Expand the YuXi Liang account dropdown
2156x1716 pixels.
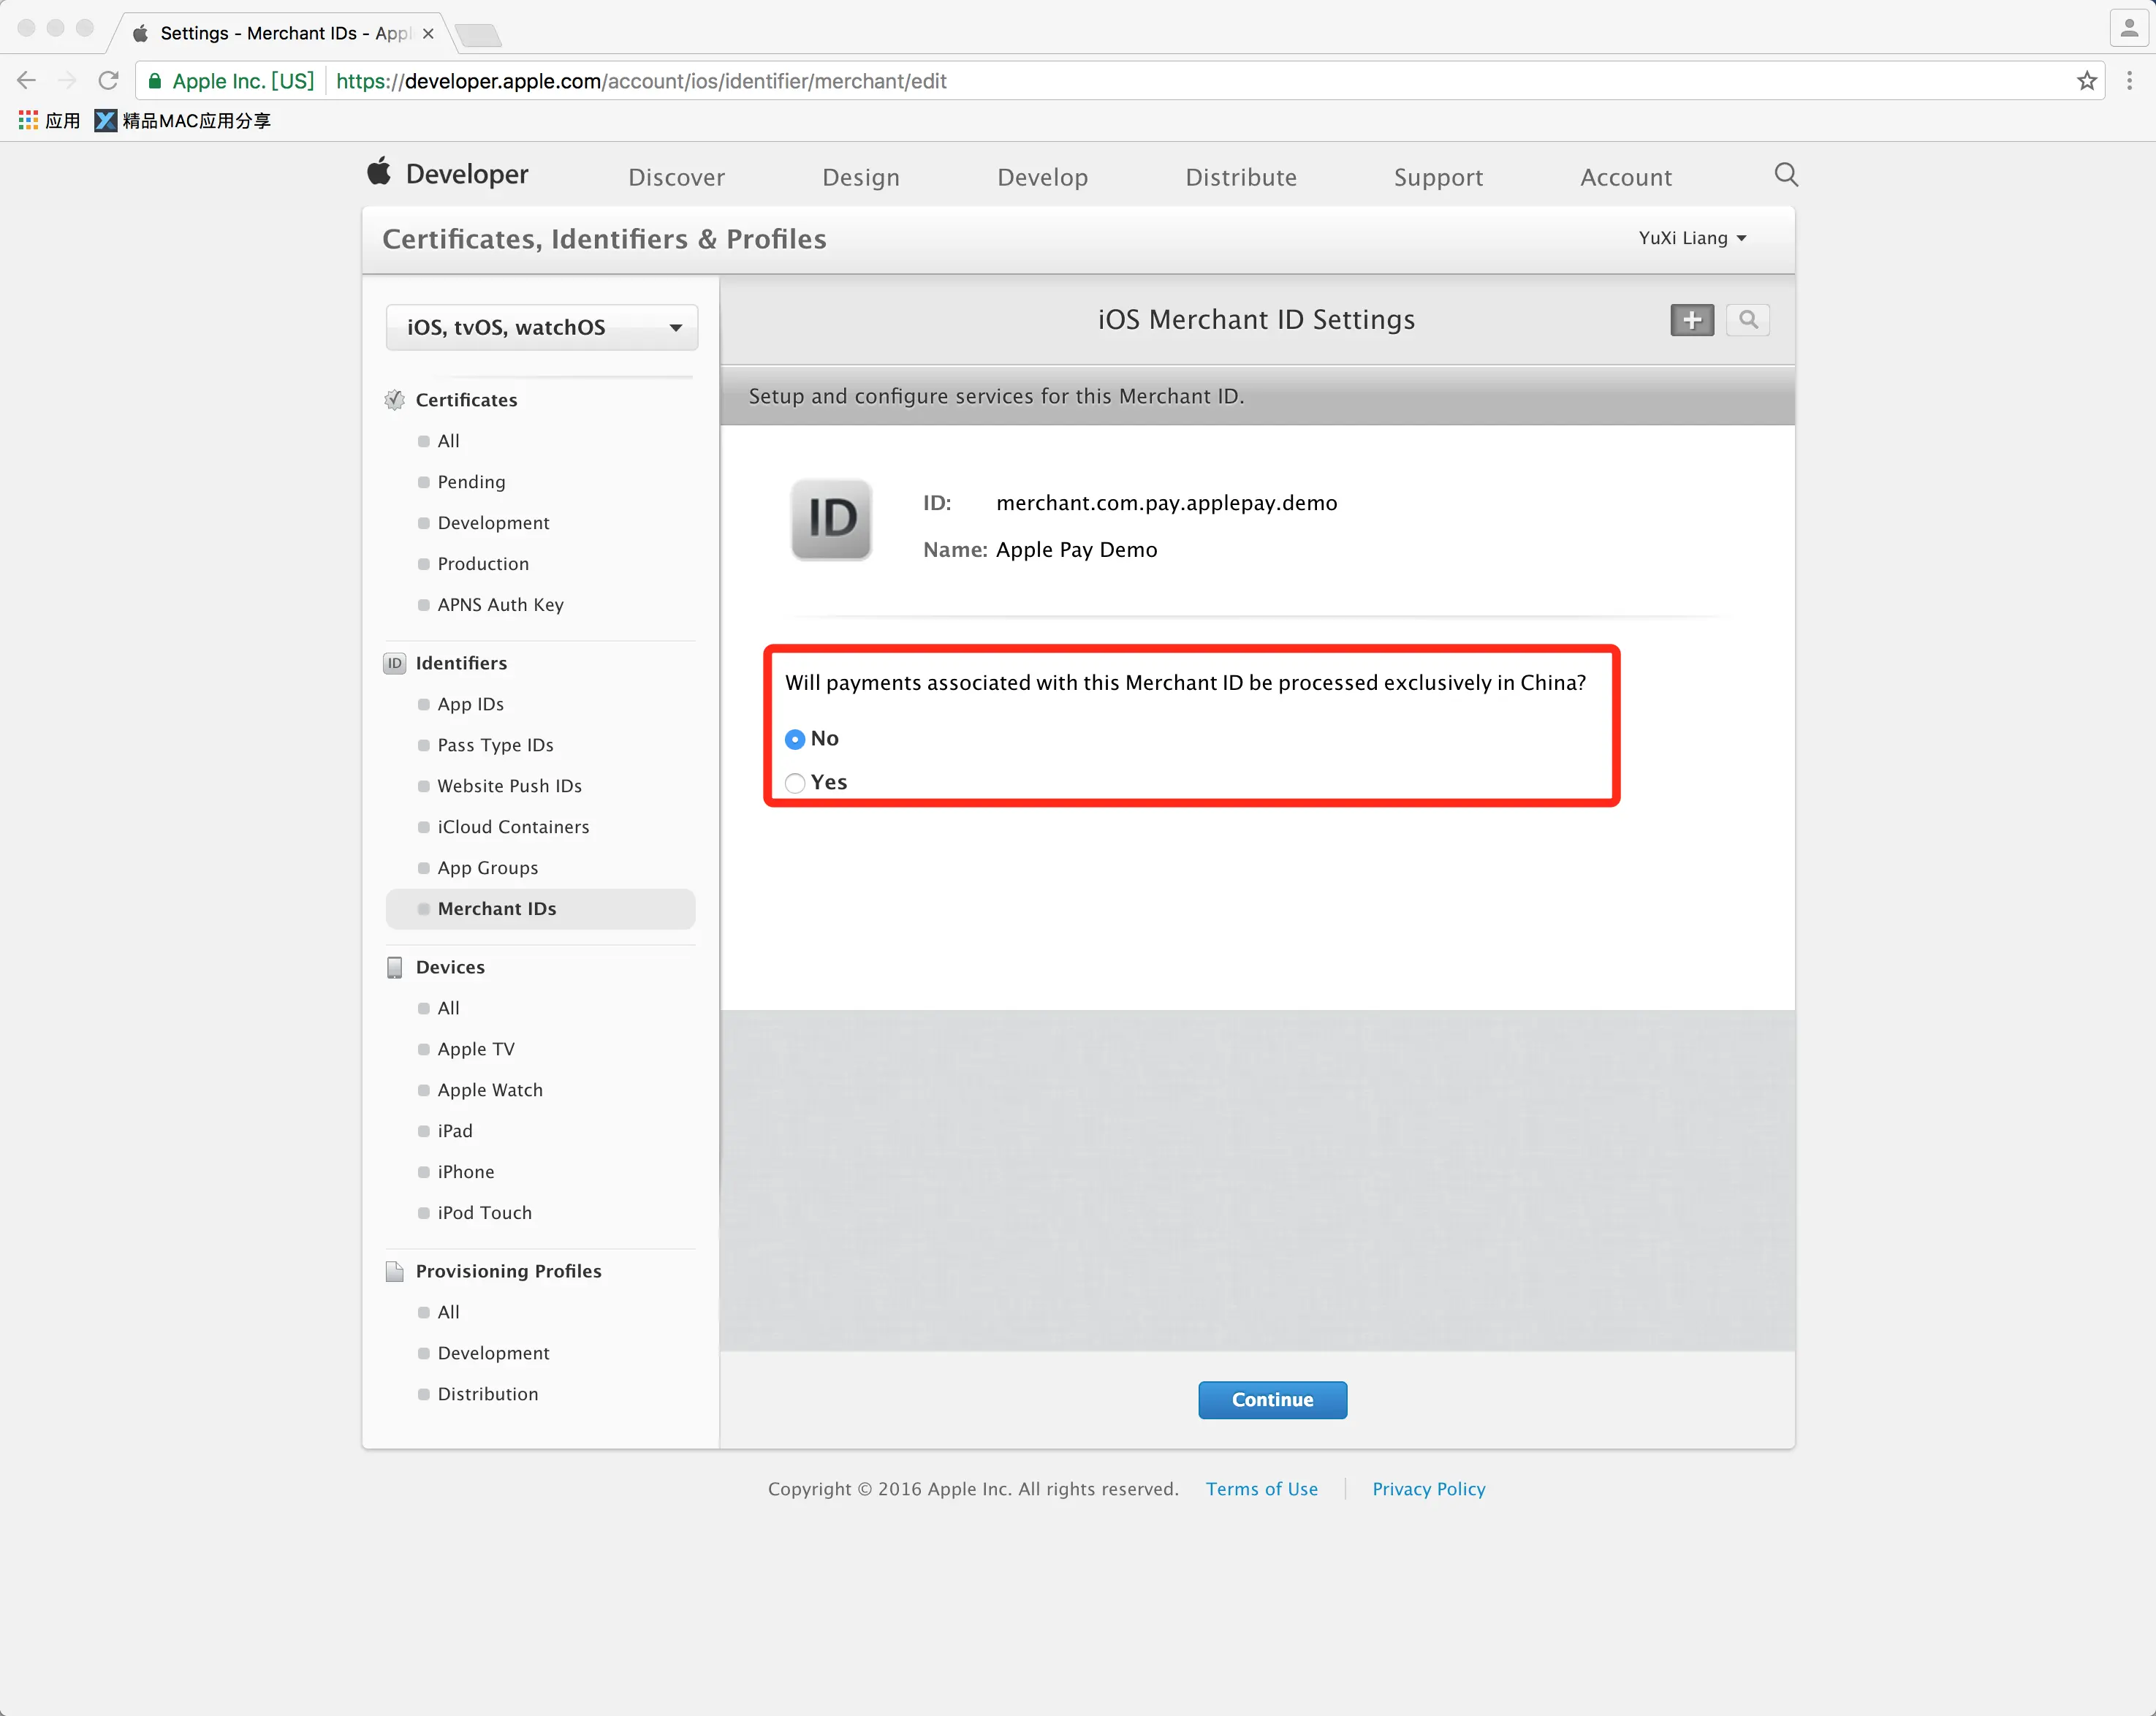point(1692,238)
